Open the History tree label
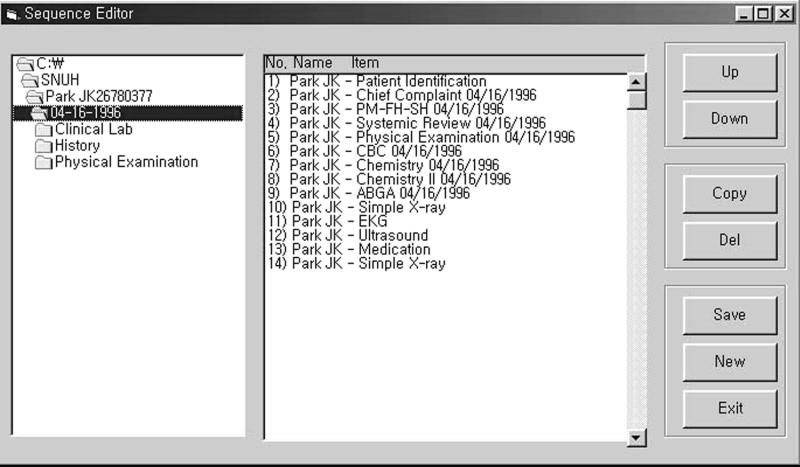The height and width of the screenshot is (467, 800). click(78, 145)
